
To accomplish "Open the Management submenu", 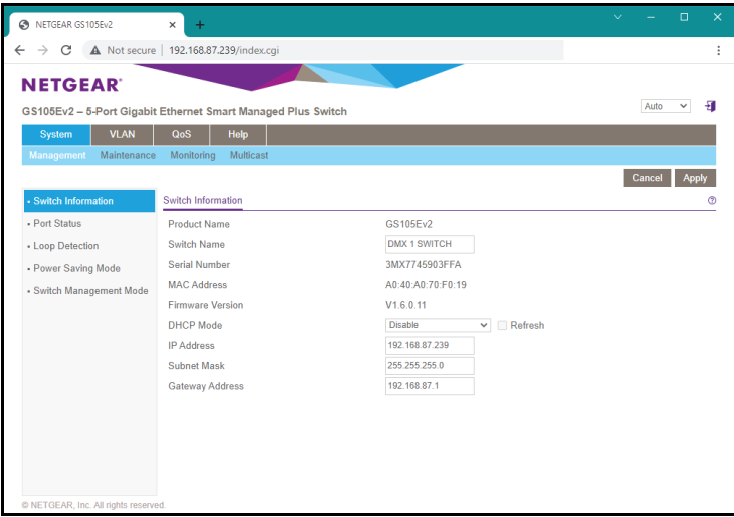I will (x=57, y=155).
